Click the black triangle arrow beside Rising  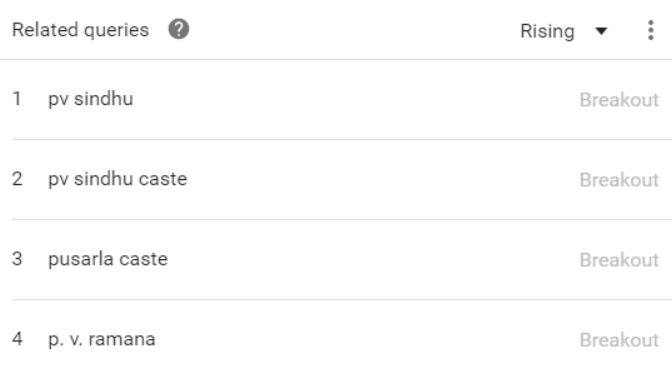[x=601, y=31]
